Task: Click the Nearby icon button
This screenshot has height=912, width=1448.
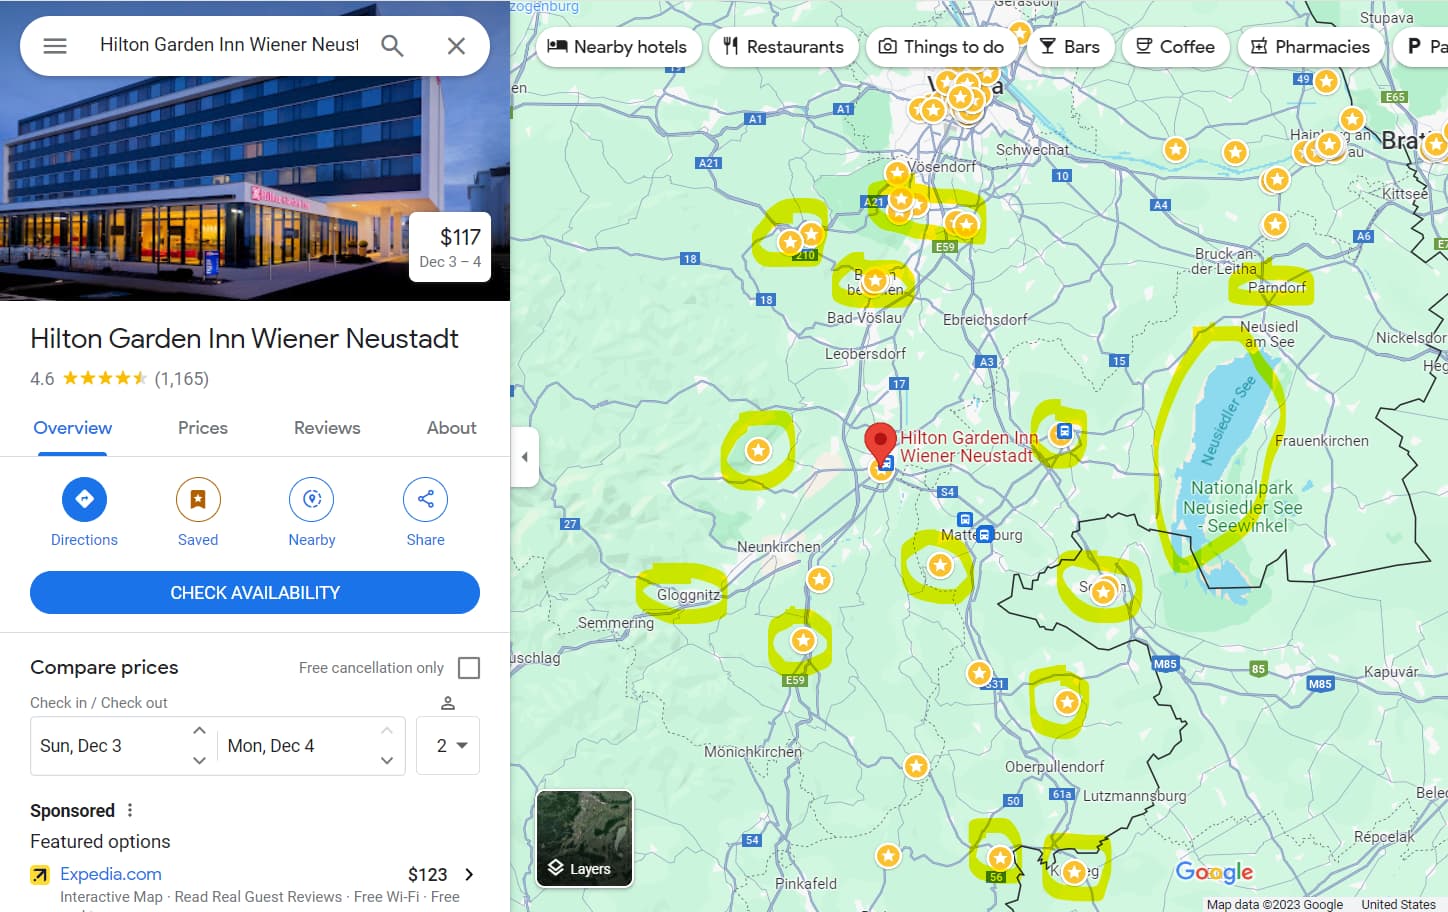Action: tap(312, 499)
